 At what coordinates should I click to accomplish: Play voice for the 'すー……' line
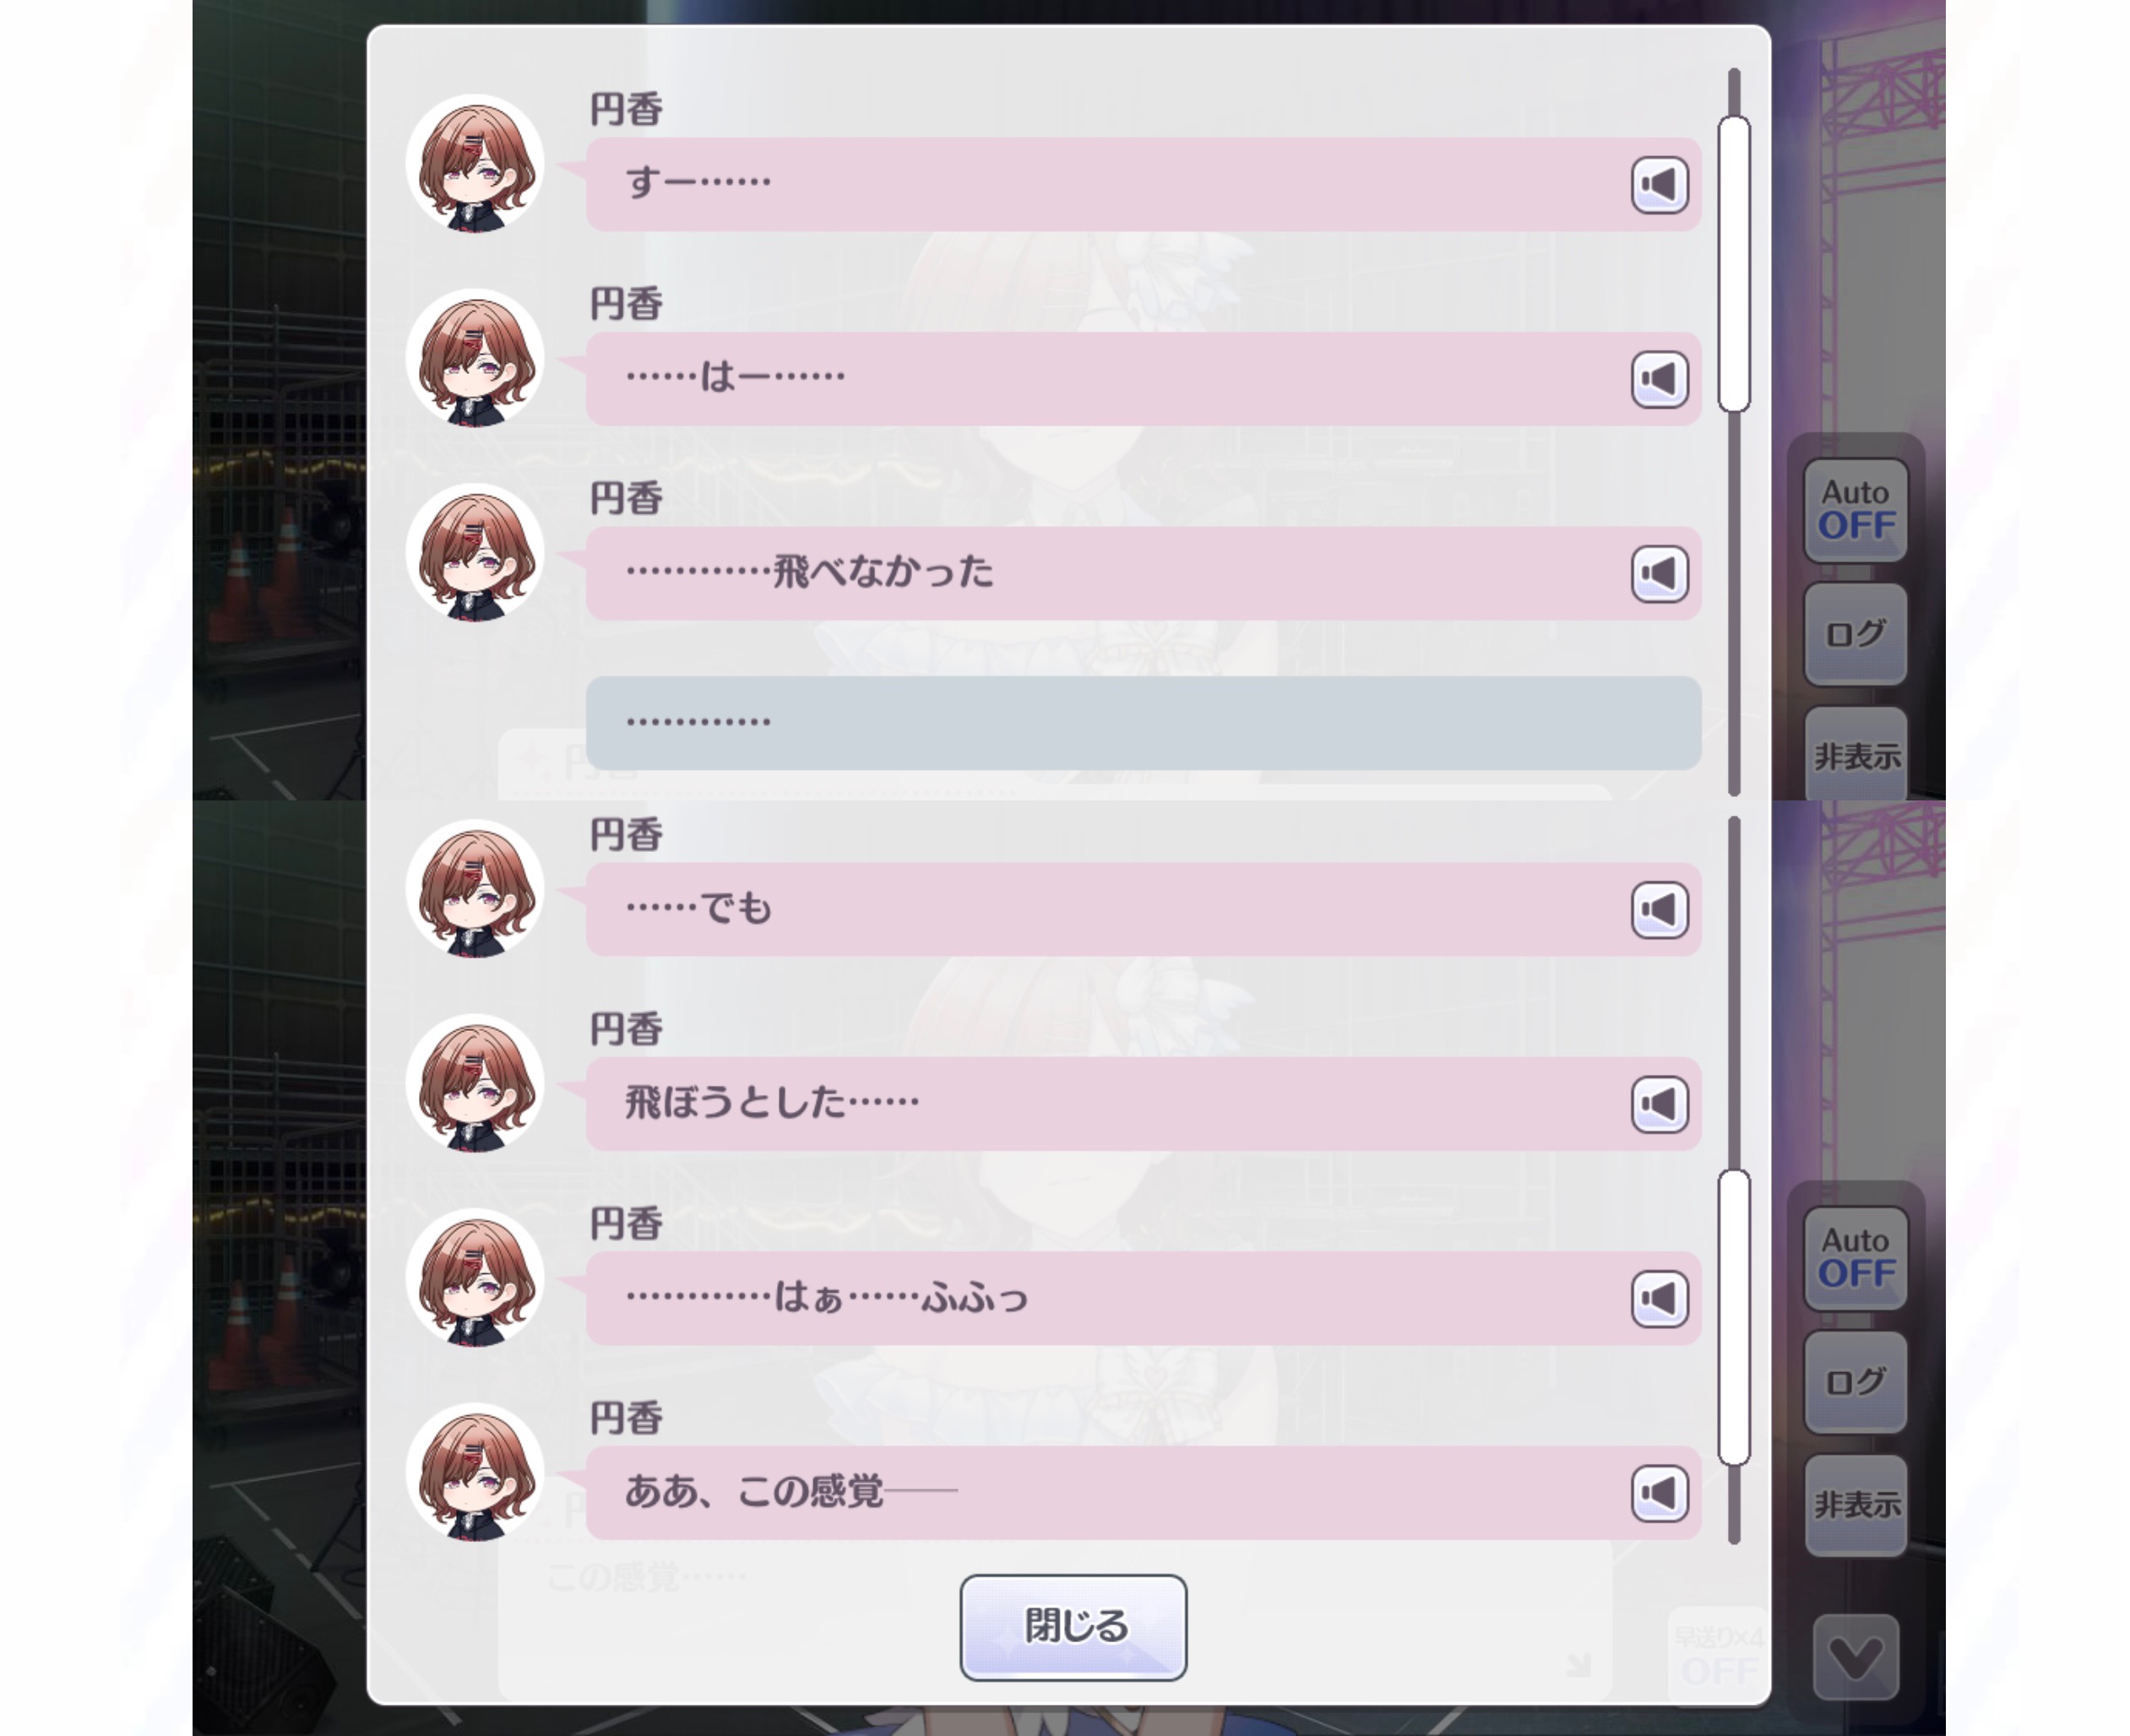click(x=1660, y=185)
